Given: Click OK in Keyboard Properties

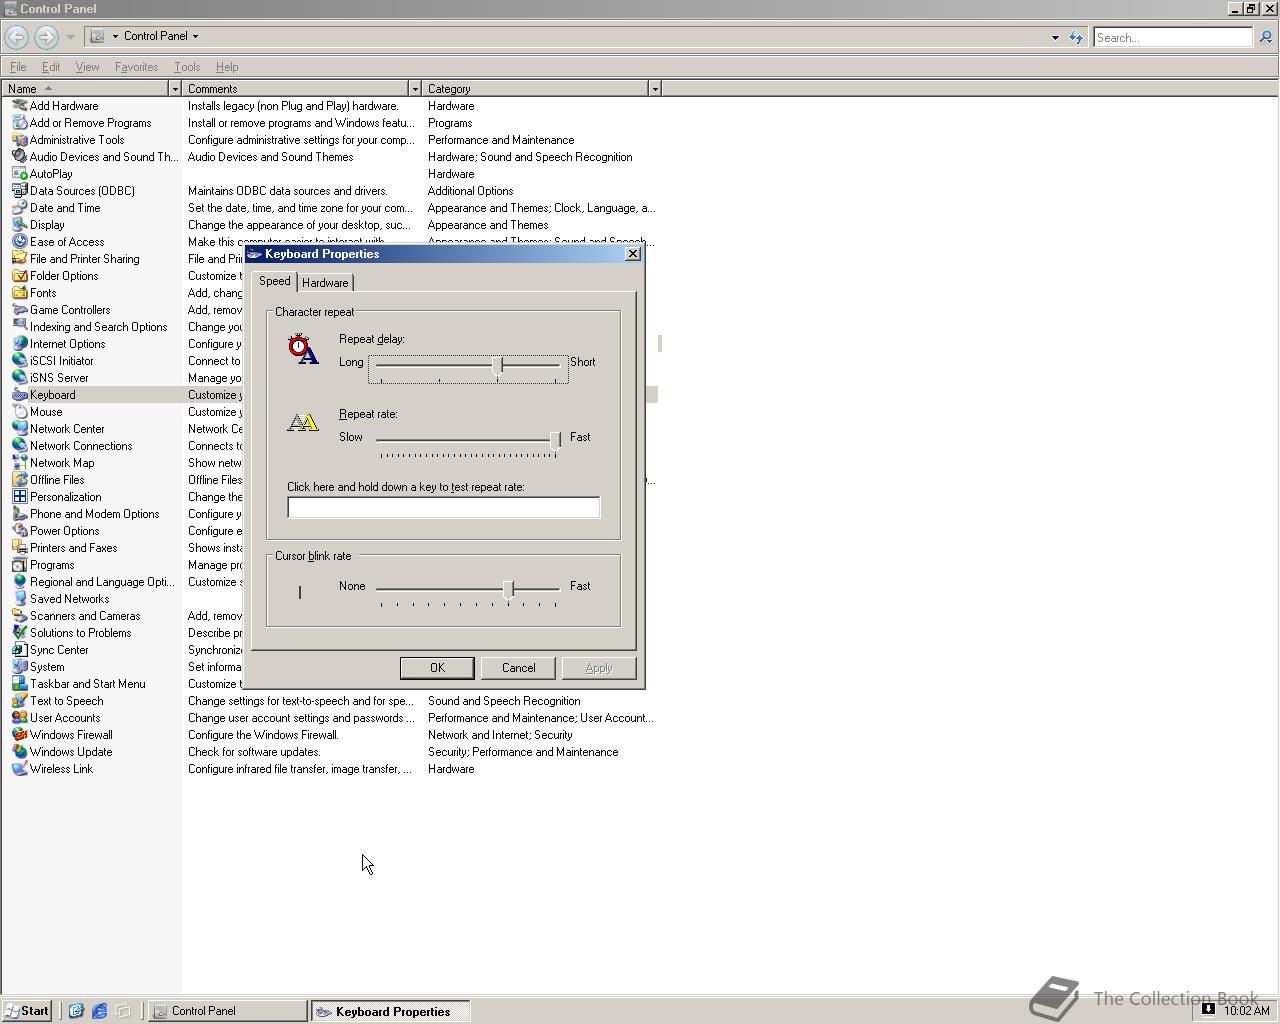Looking at the screenshot, I should point(437,668).
